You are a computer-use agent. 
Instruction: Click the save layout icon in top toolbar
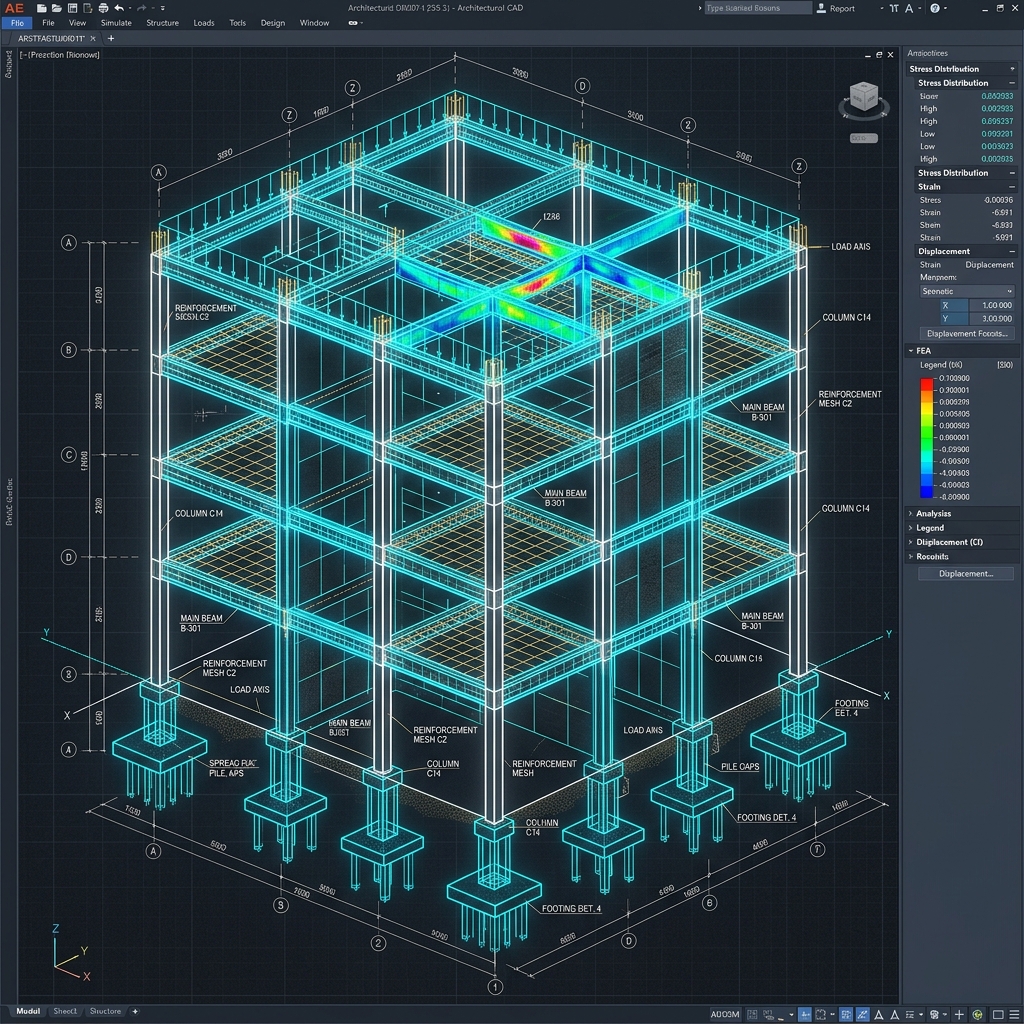[x=72, y=8]
